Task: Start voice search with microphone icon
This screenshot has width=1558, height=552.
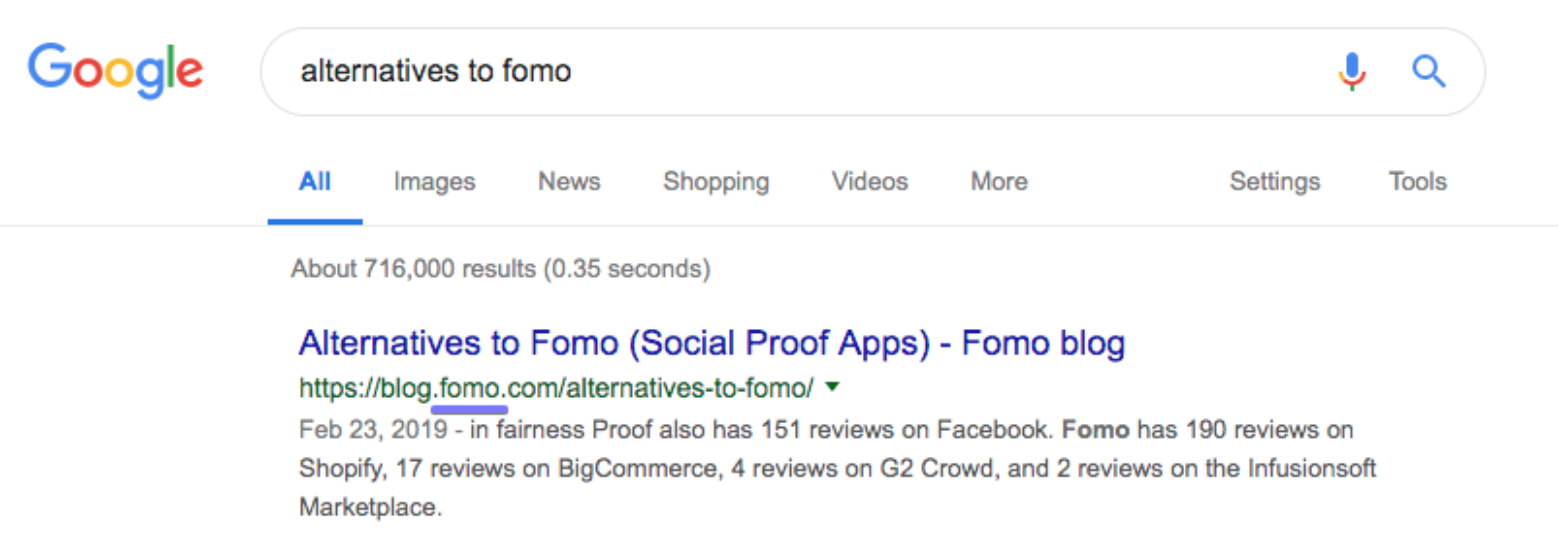Action: click(x=1351, y=72)
